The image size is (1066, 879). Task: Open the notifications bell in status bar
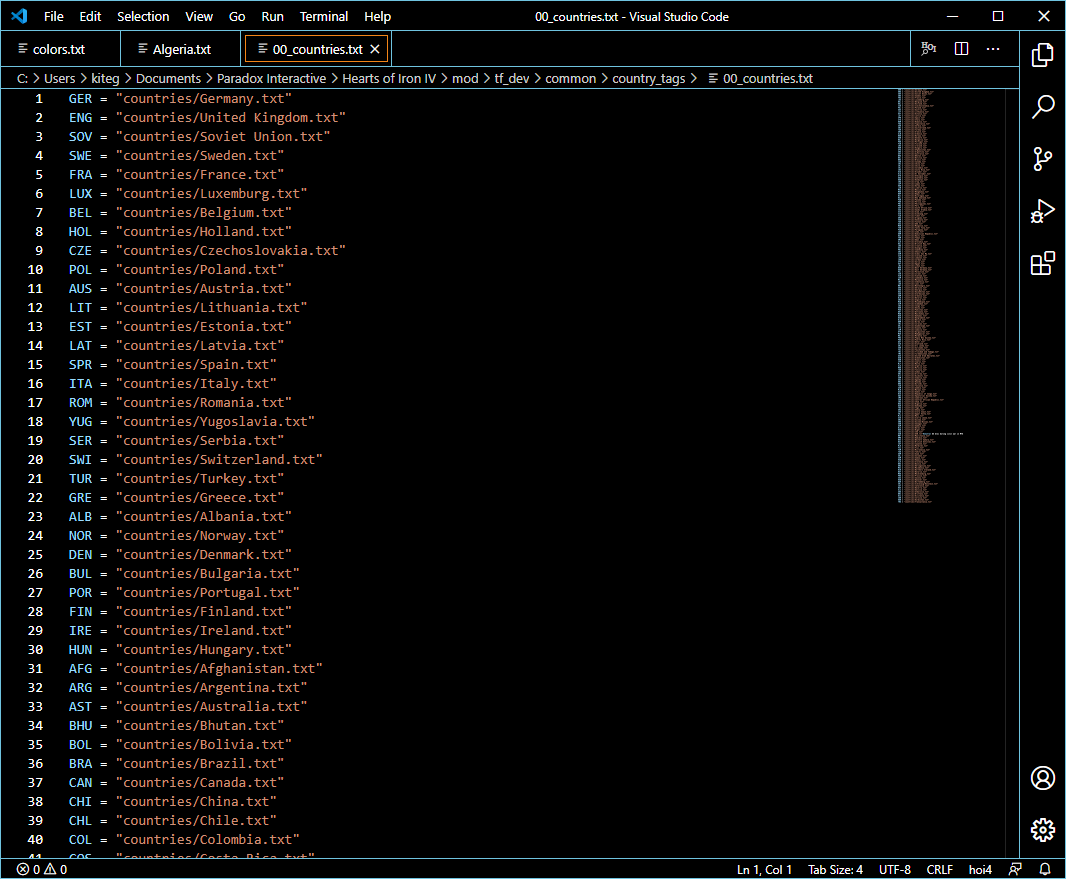click(x=1045, y=869)
